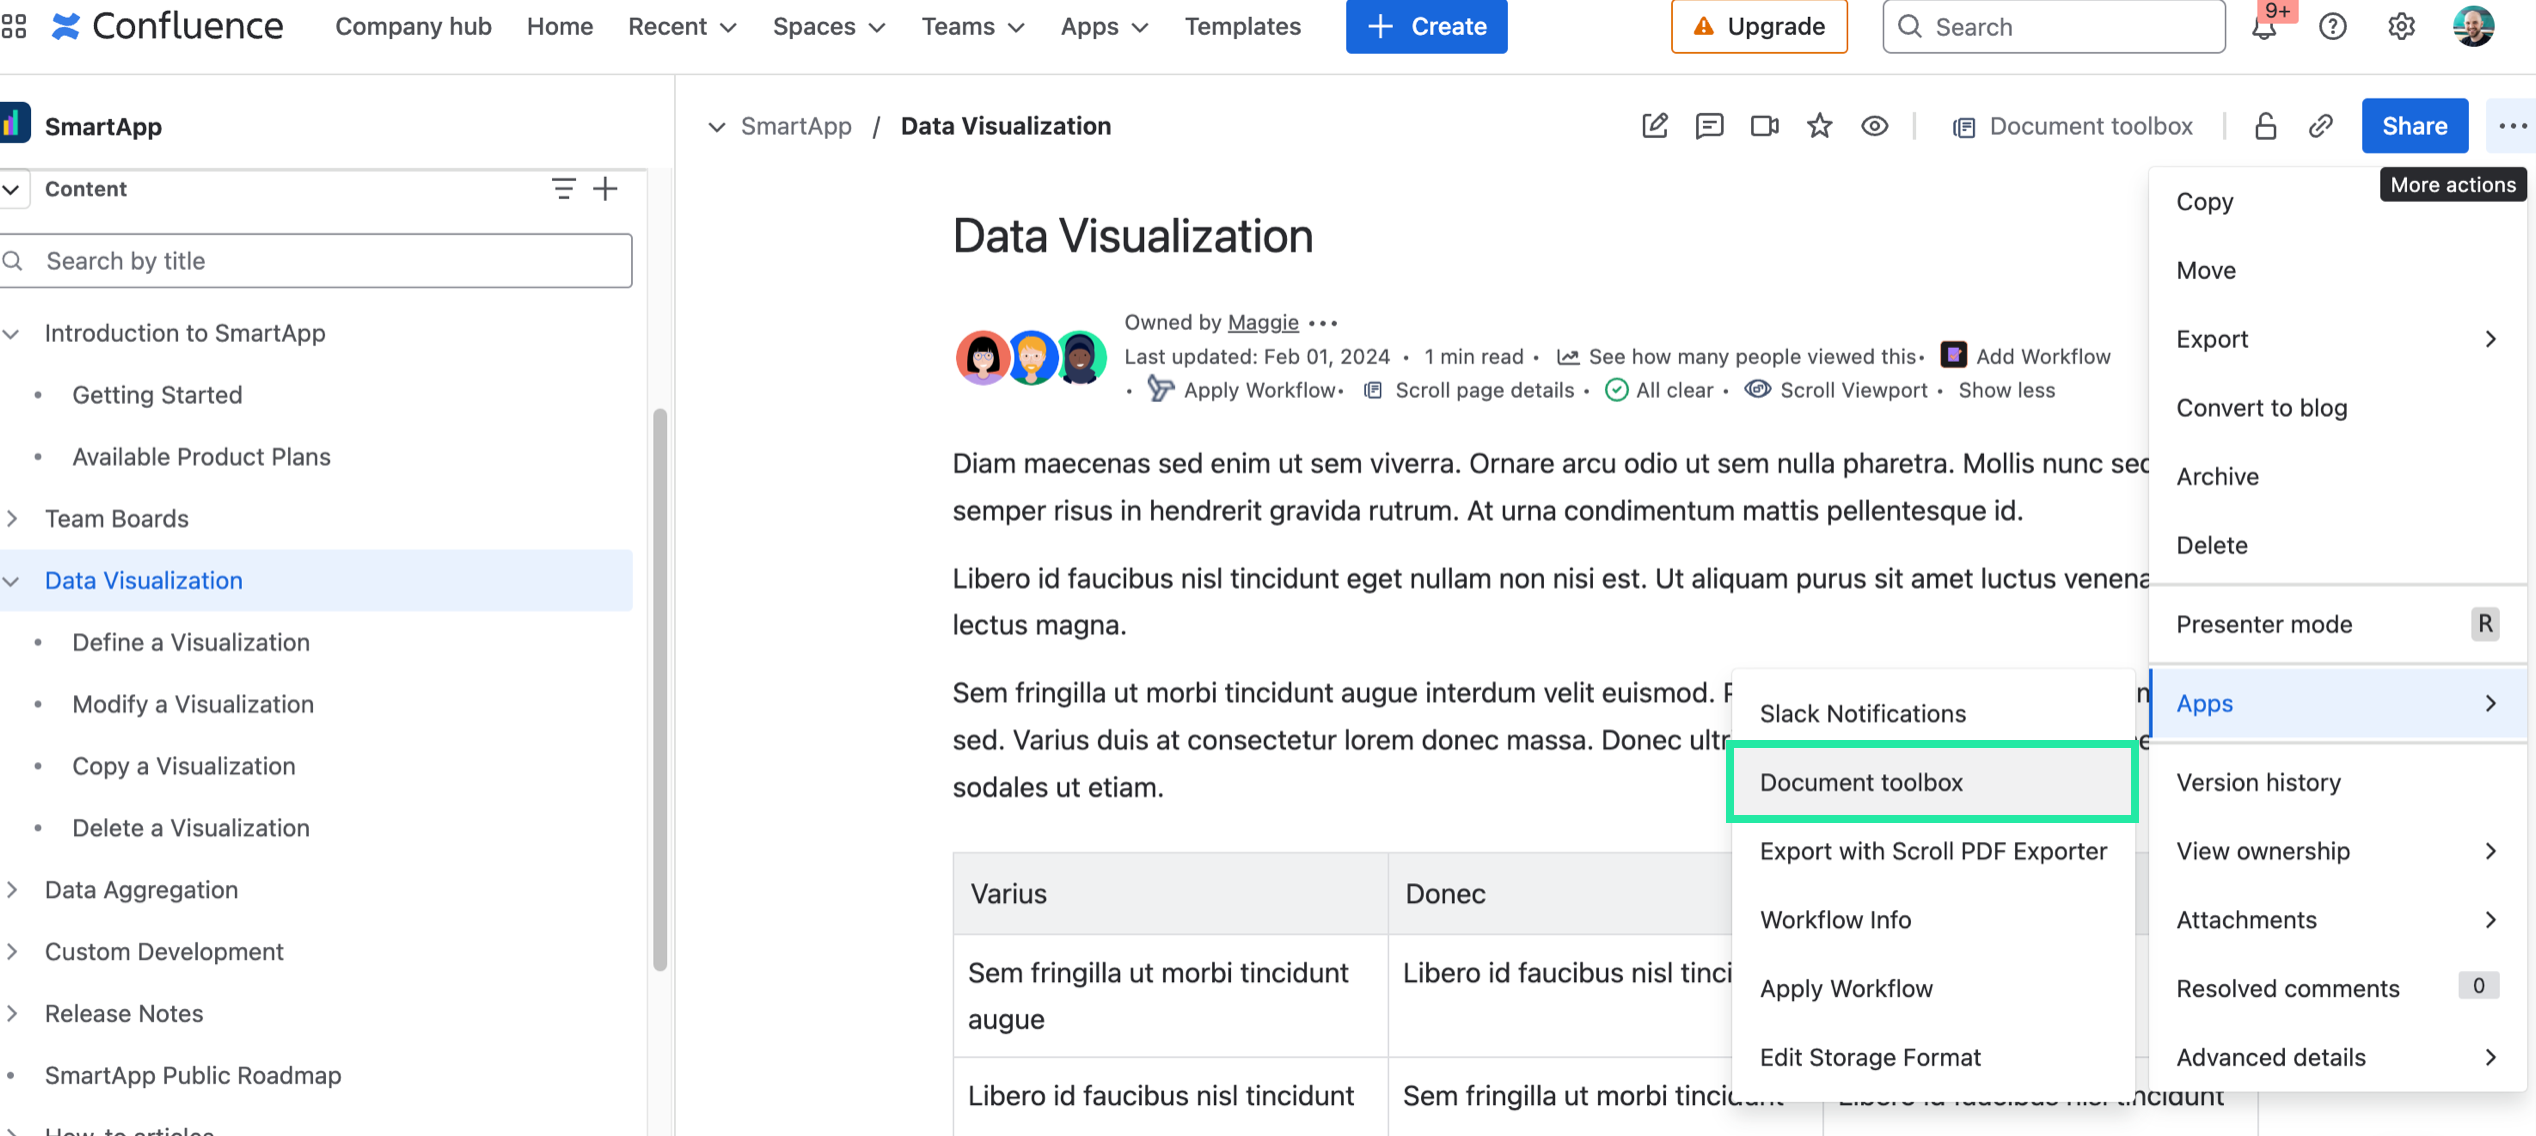
Task: Click the video record icon in header
Action: click(1764, 126)
